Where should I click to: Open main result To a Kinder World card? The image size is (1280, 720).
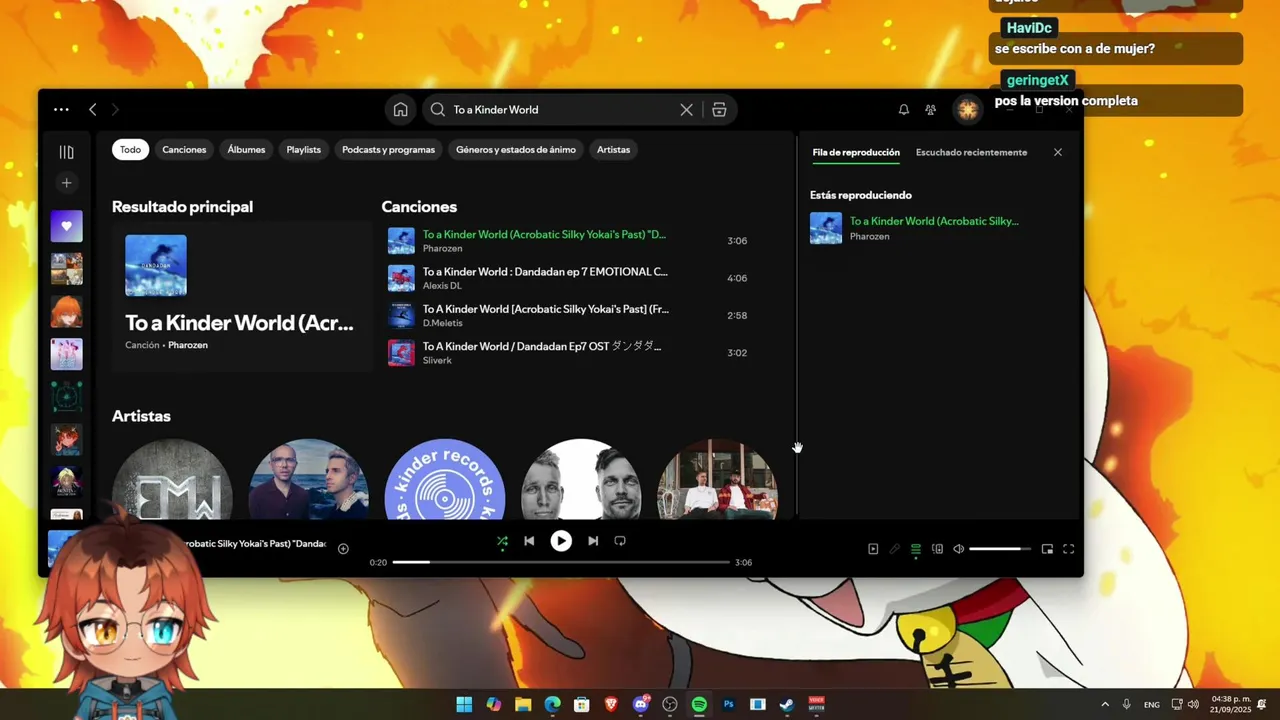241,297
